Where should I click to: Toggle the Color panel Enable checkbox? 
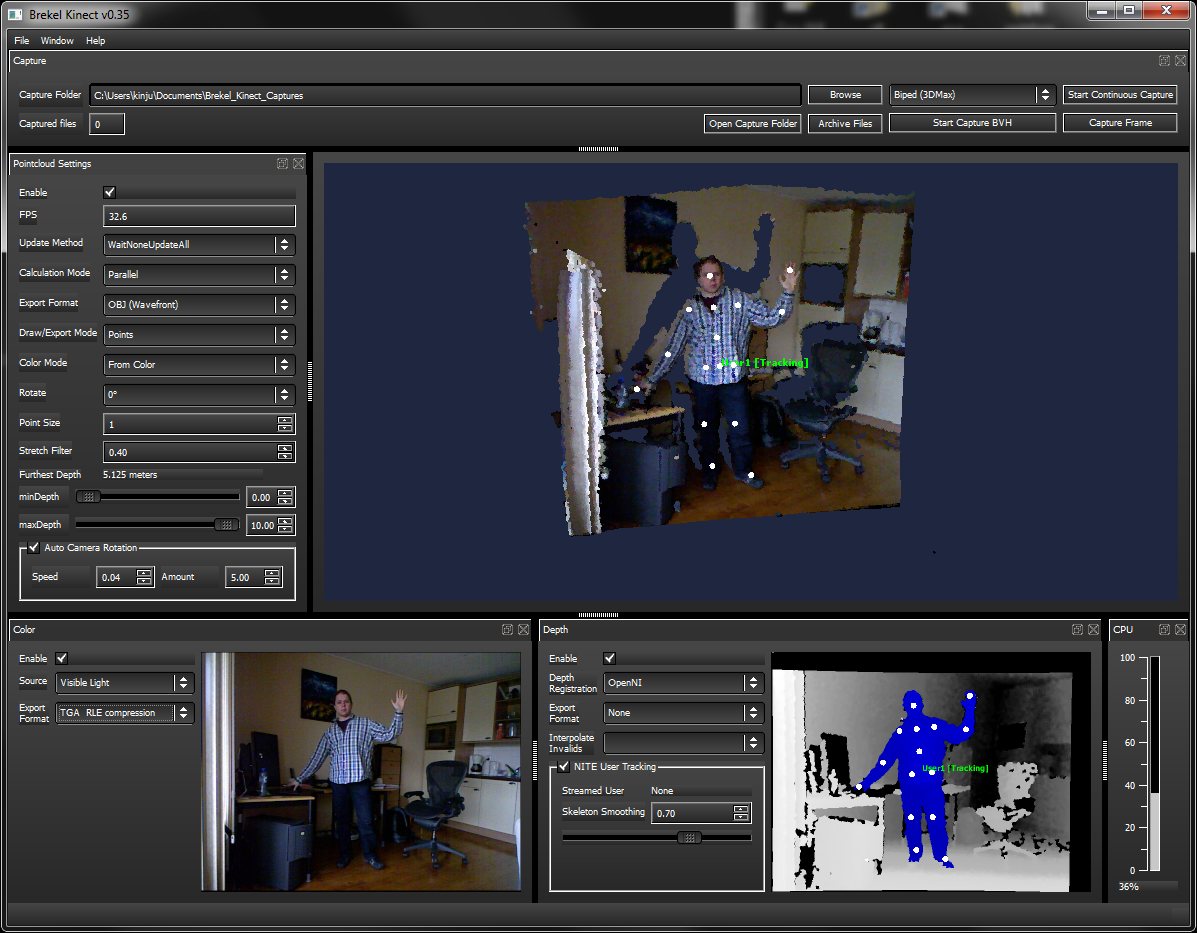pyautogui.click(x=62, y=658)
